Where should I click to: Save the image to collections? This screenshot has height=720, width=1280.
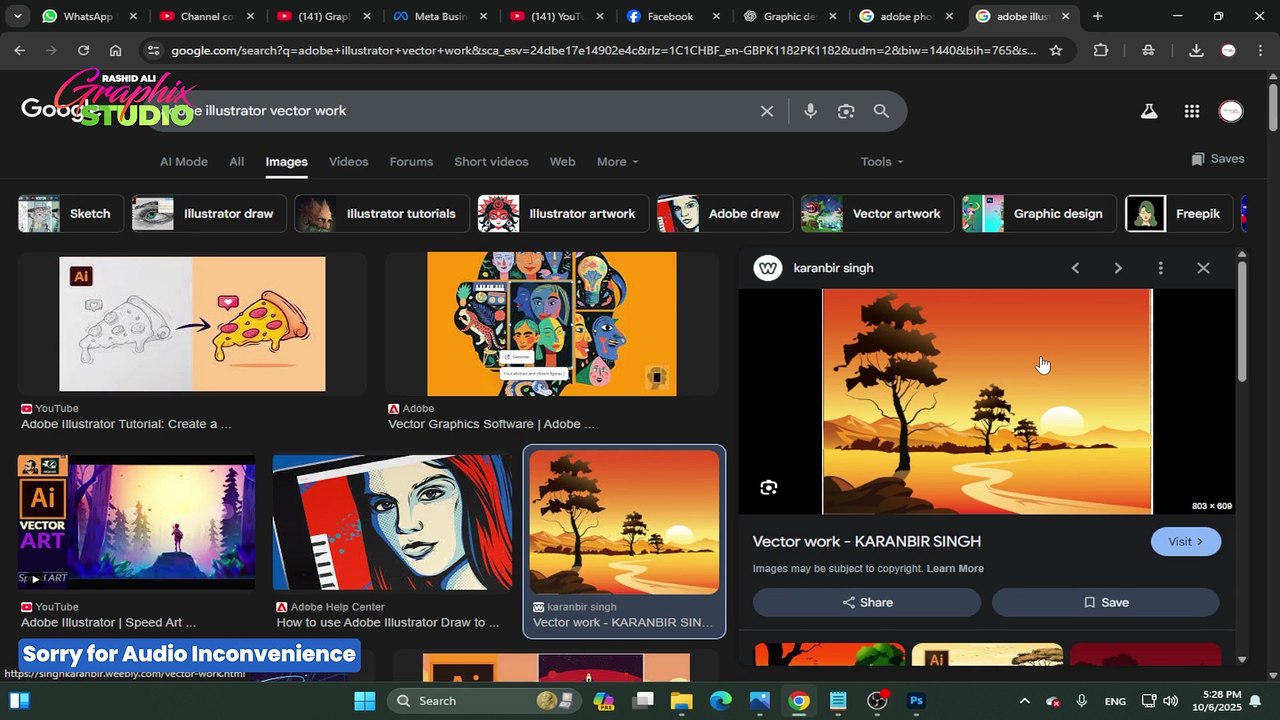pos(1105,602)
